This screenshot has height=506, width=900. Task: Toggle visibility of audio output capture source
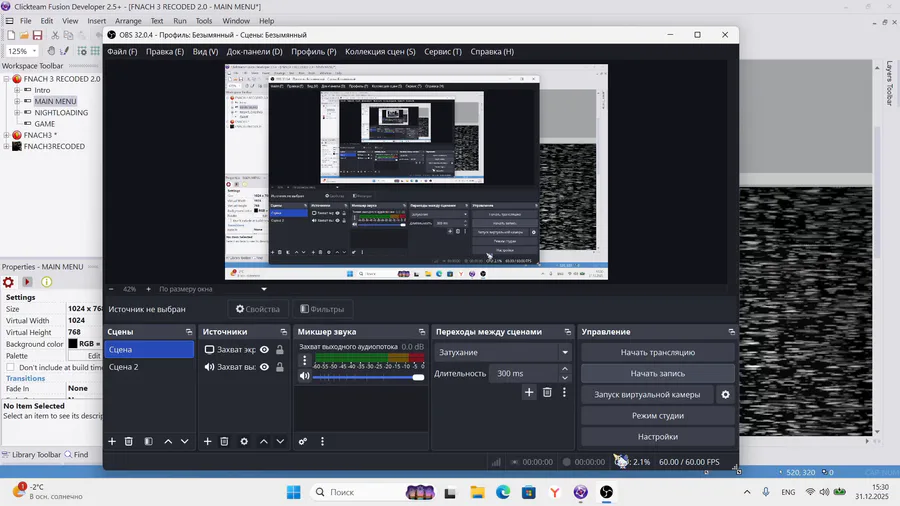[264, 367]
